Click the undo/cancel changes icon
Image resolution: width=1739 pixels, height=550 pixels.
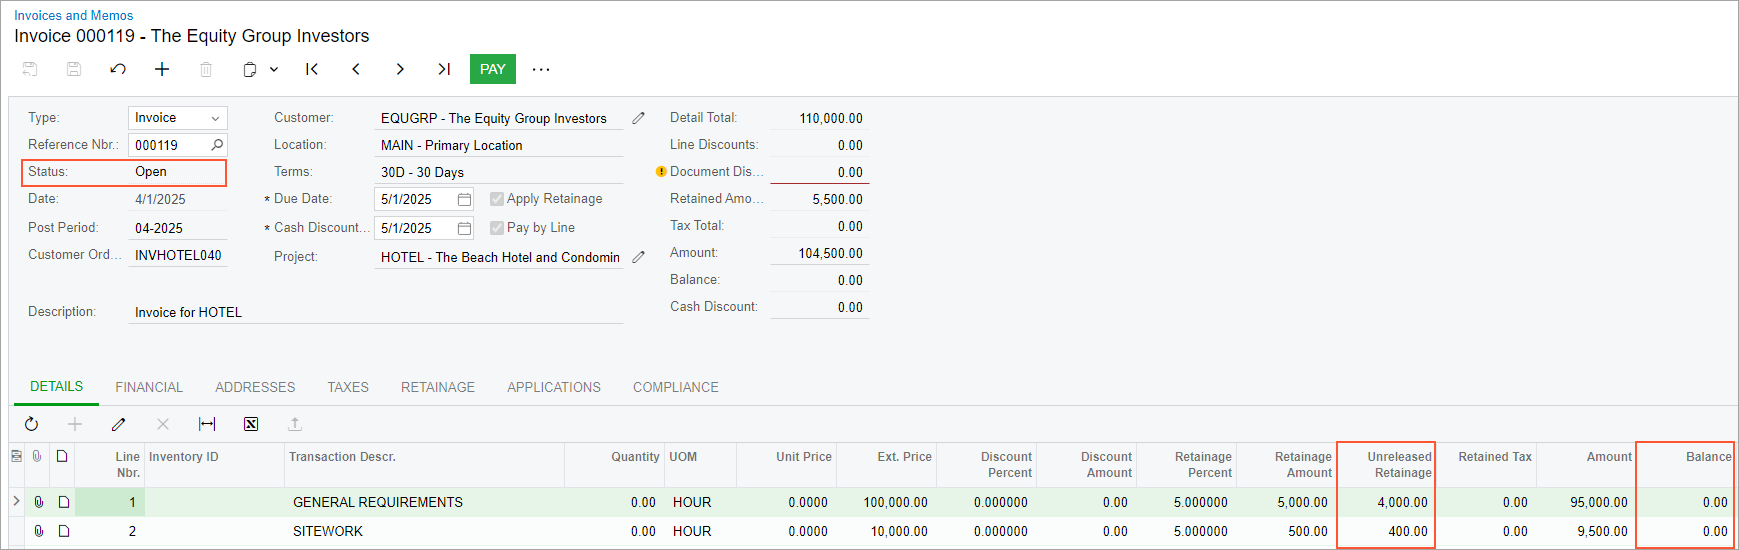118,69
